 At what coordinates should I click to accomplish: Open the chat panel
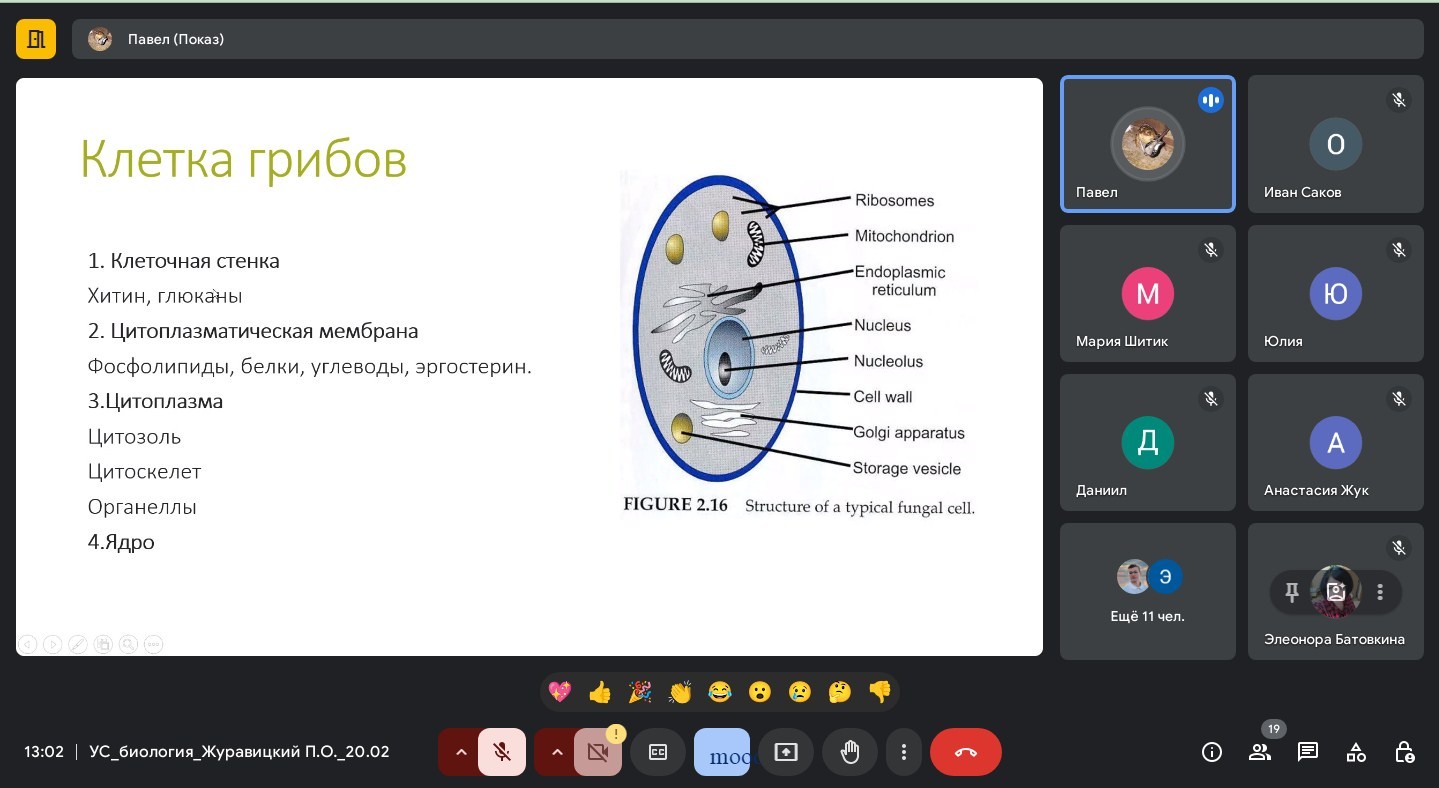click(1307, 752)
